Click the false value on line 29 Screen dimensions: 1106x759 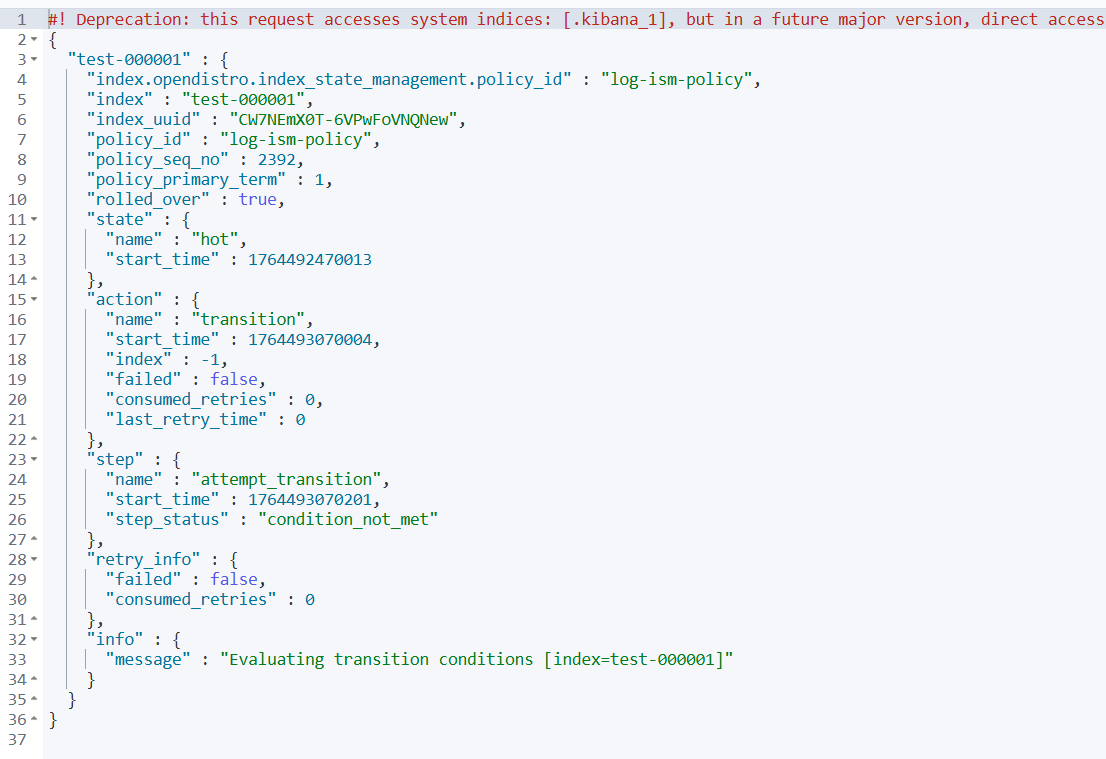pyautogui.click(x=234, y=579)
